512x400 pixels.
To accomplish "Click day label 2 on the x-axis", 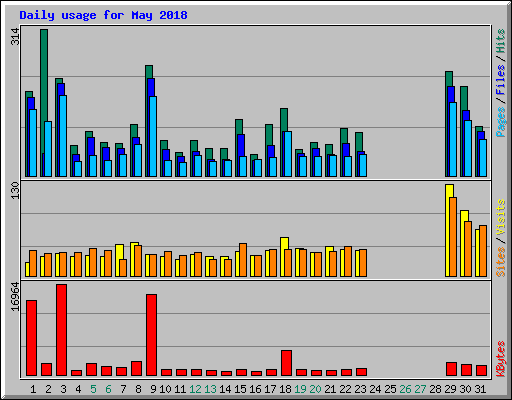I will click(48, 389).
